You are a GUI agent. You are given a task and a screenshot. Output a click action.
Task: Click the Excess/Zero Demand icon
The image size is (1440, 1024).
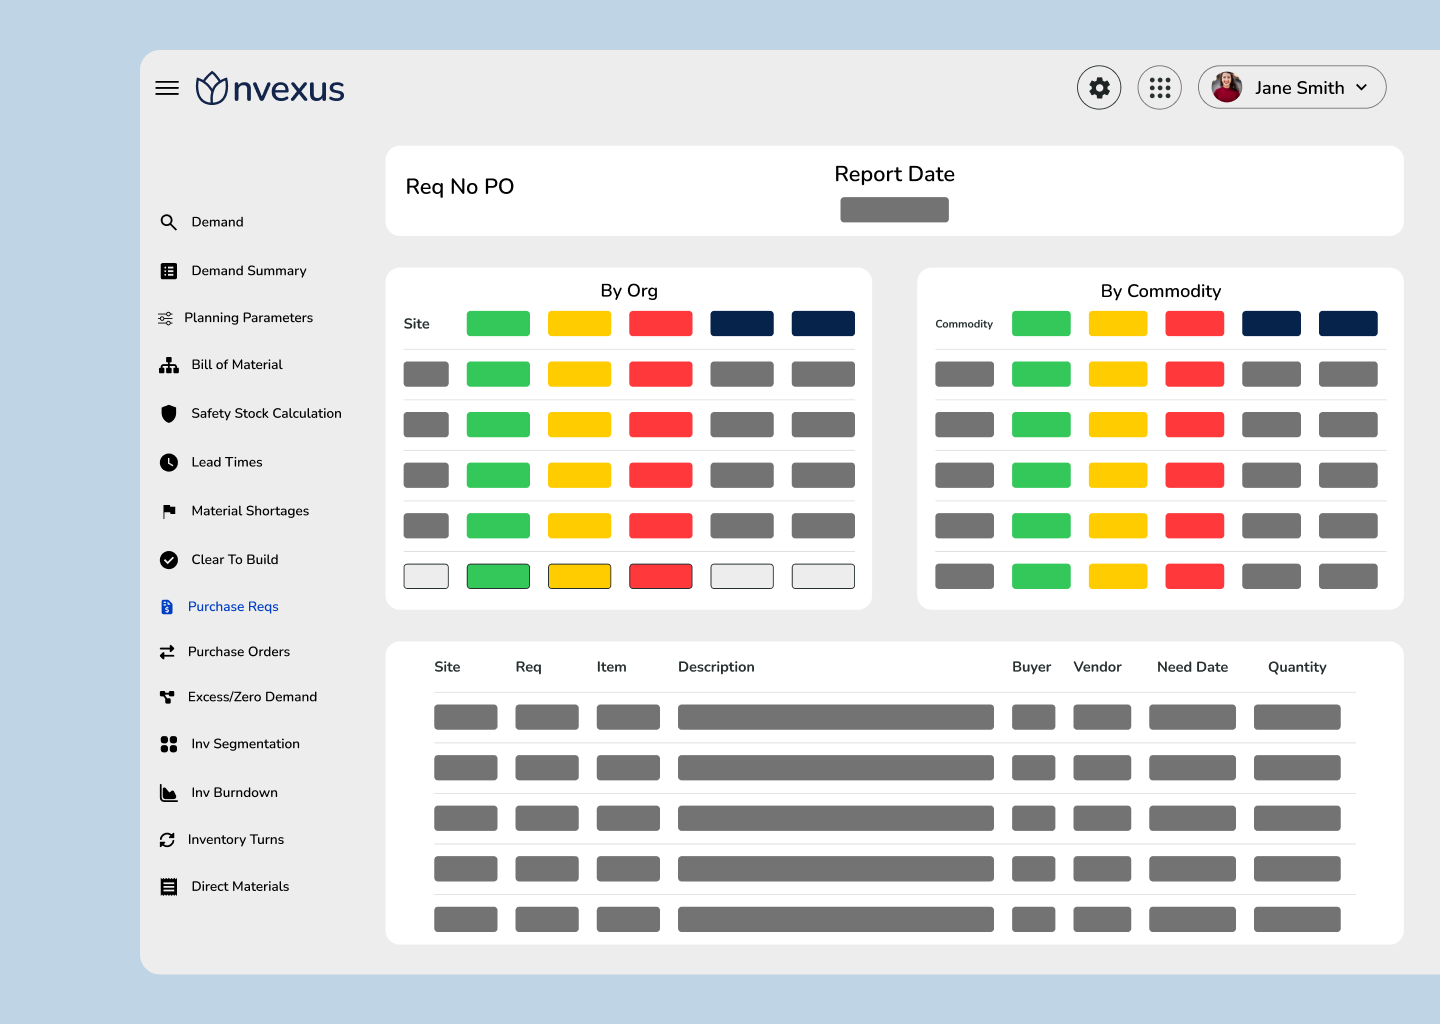coord(167,697)
